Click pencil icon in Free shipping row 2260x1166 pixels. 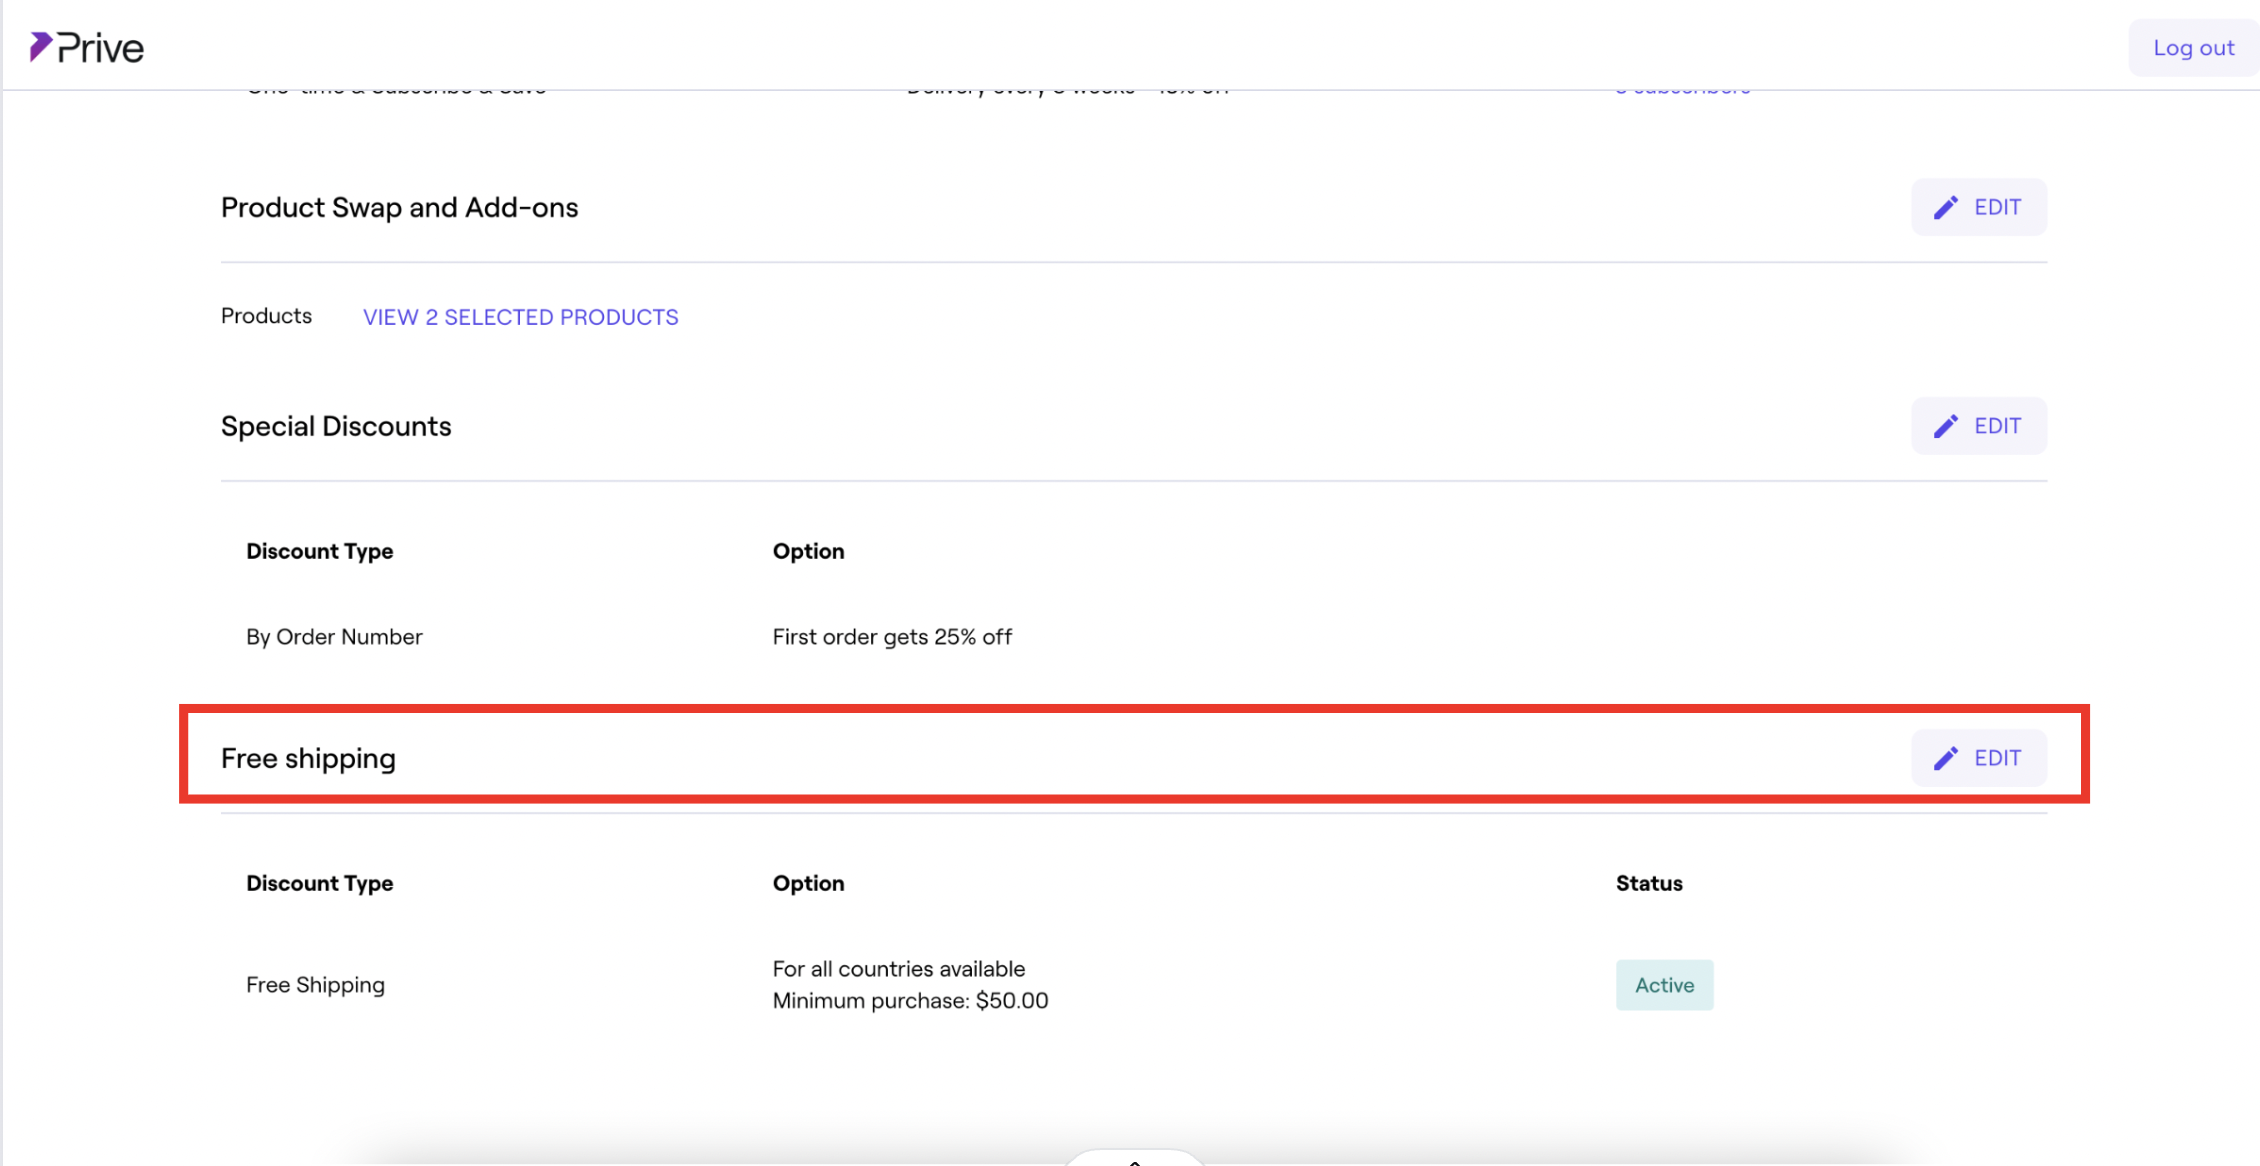pos(1945,758)
